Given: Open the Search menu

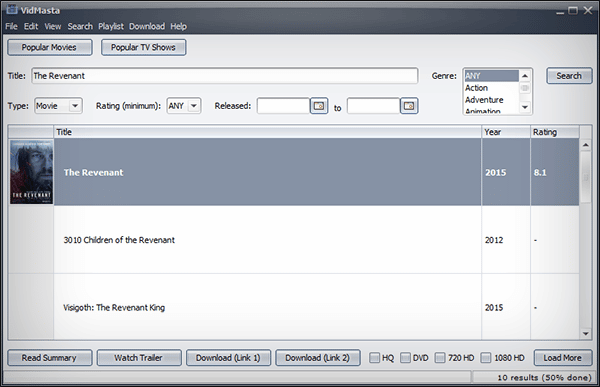Looking at the screenshot, I should (80, 26).
